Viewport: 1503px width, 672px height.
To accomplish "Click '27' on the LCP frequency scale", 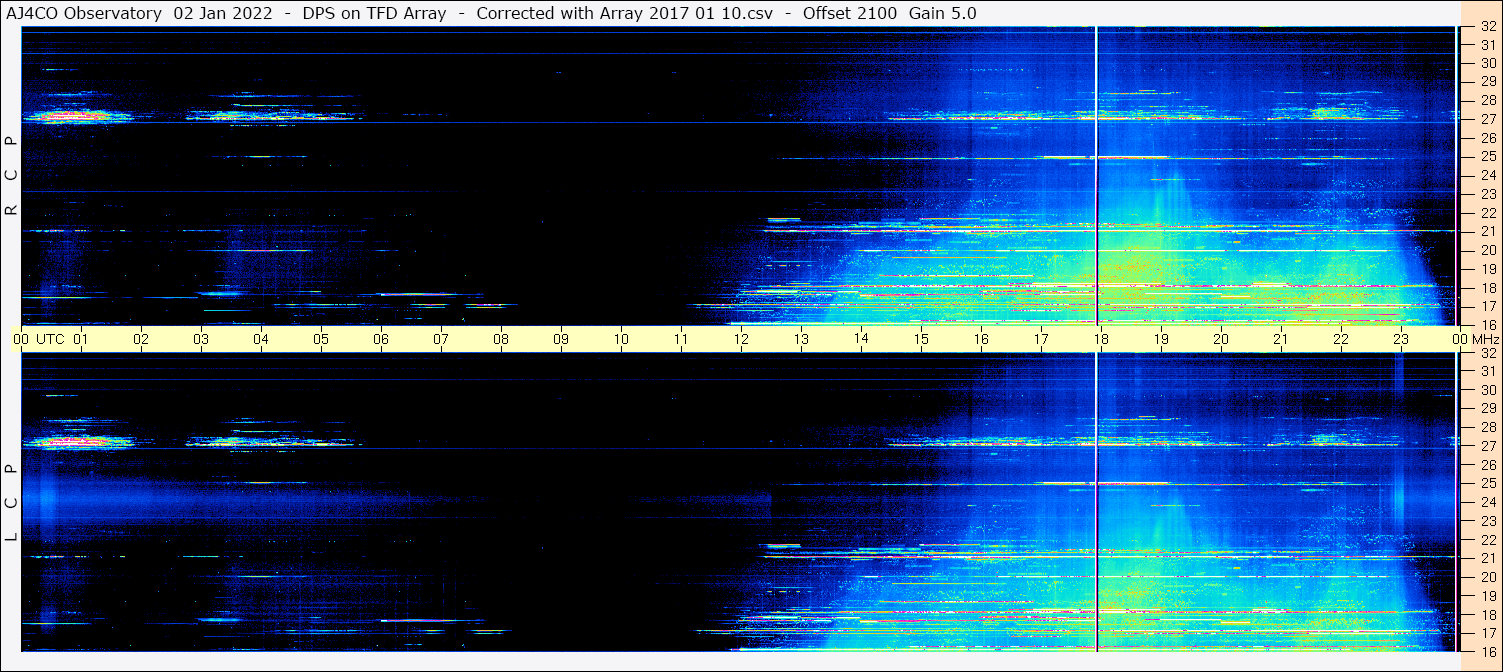I will coord(1488,446).
